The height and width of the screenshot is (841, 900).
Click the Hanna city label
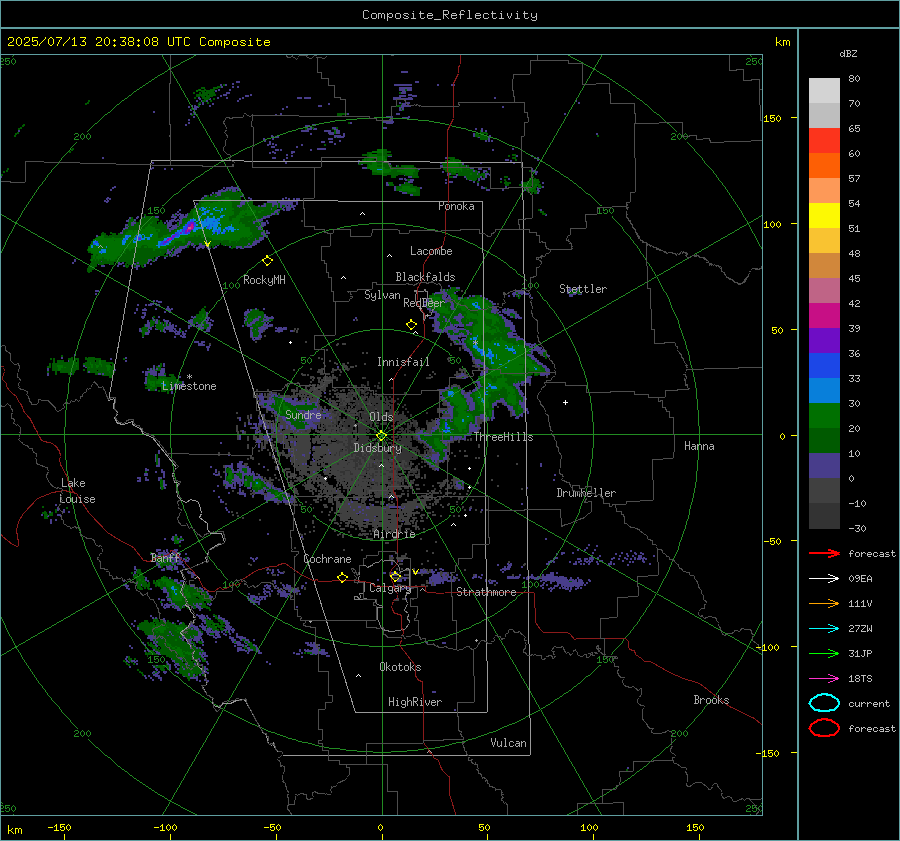click(699, 446)
